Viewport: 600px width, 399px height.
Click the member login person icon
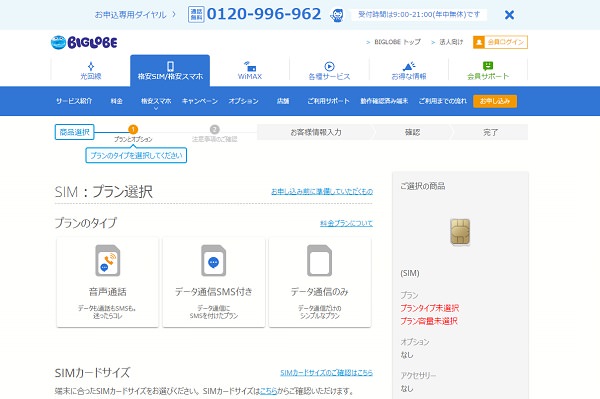pyautogui.click(x=479, y=42)
